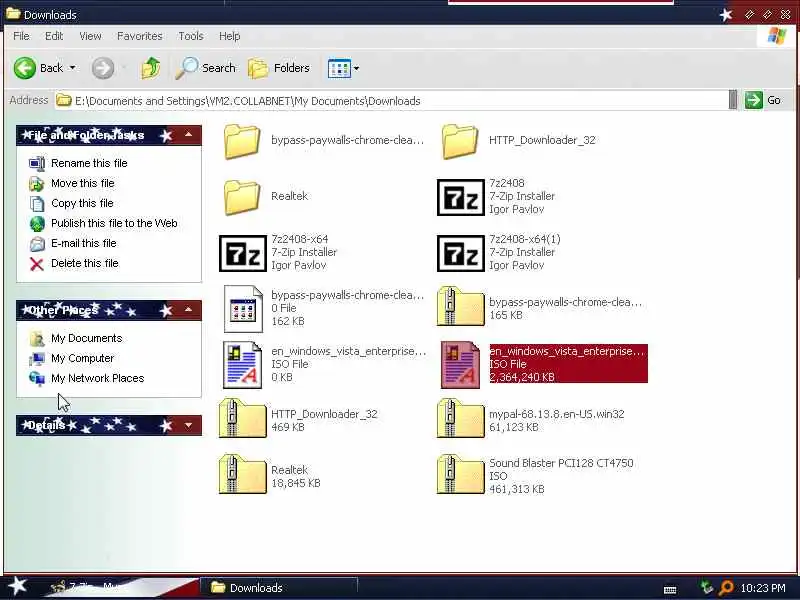Click the orange magnifier tray icon
This screenshot has width=800, height=600.
[726, 588]
